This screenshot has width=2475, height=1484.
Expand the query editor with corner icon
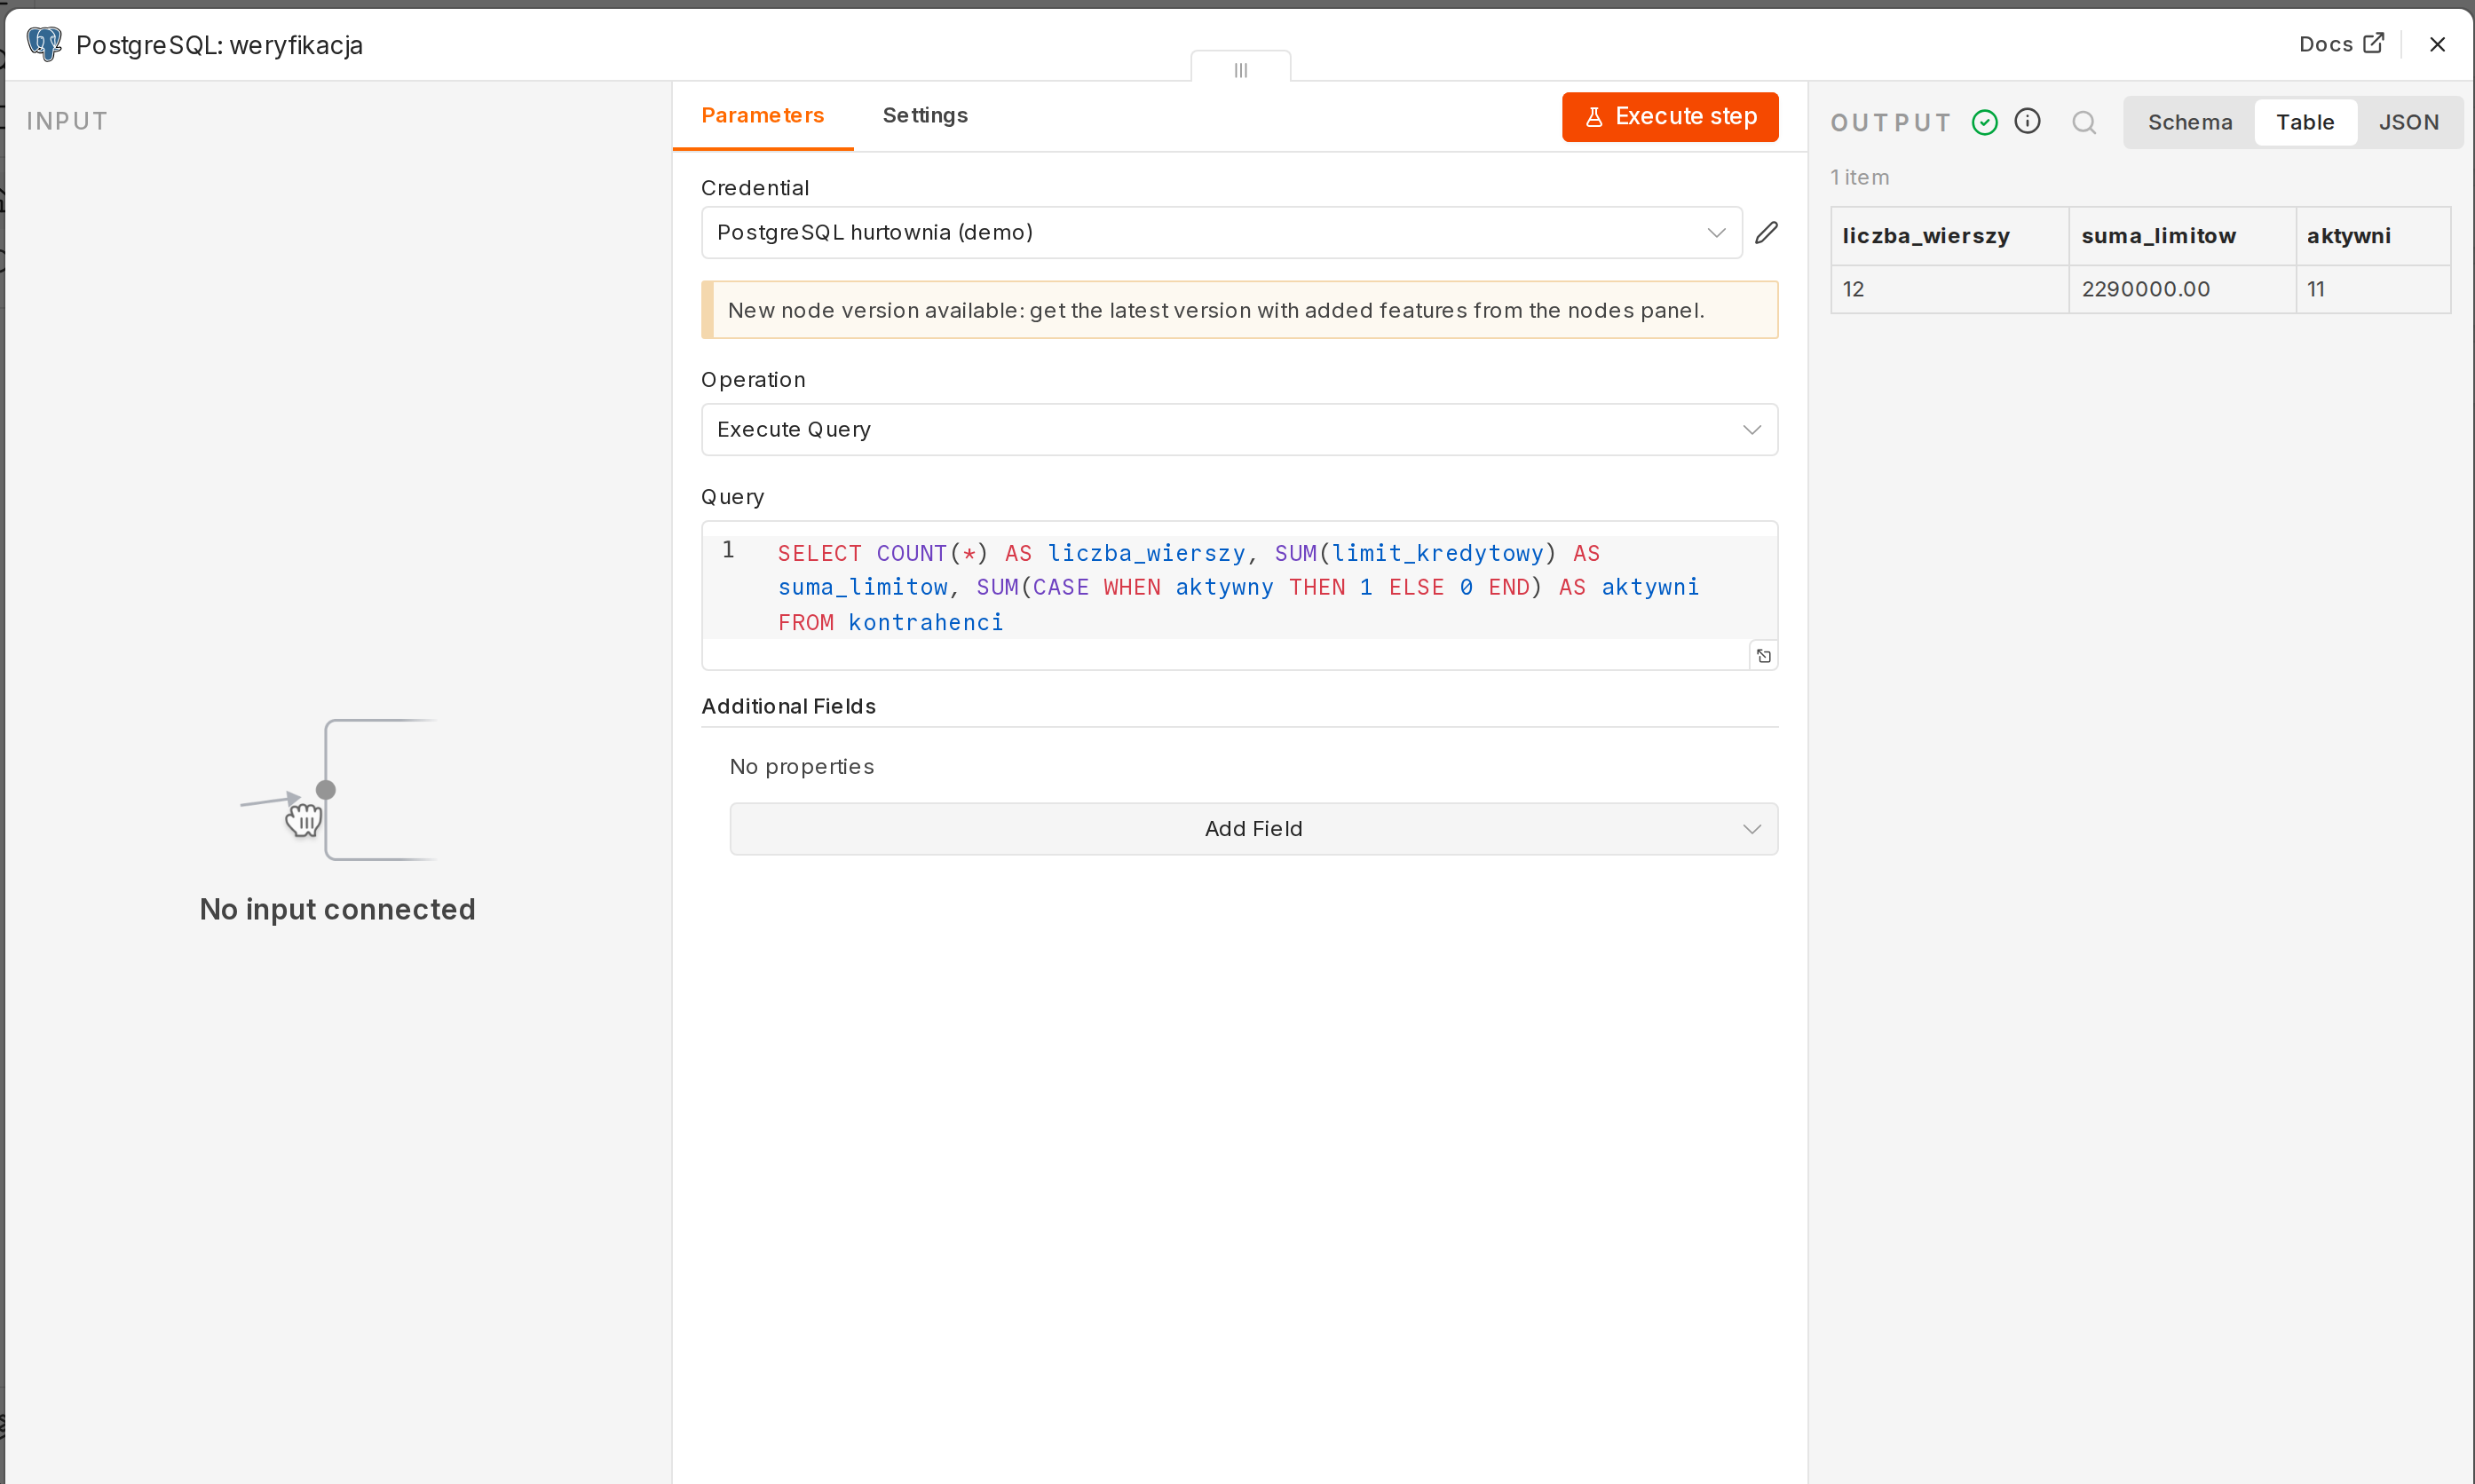pyautogui.click(x=1763, y=656)
